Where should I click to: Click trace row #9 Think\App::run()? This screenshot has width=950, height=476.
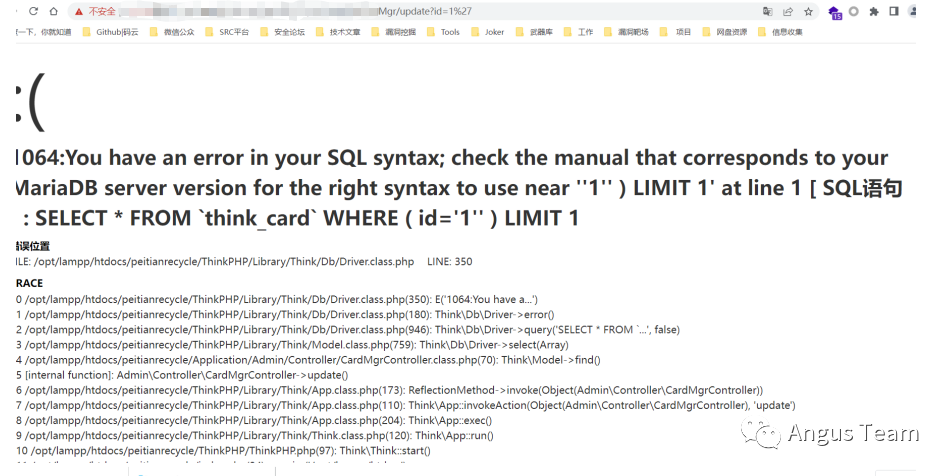(254, 436)
